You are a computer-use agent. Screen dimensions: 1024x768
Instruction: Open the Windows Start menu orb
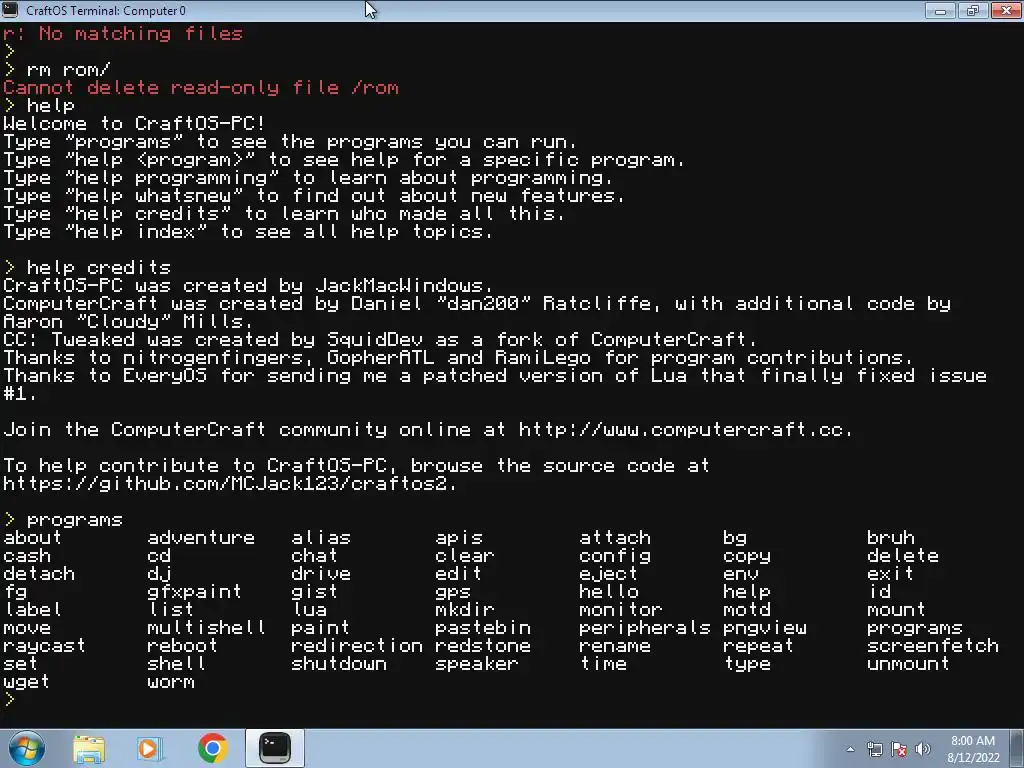[26, 748]
